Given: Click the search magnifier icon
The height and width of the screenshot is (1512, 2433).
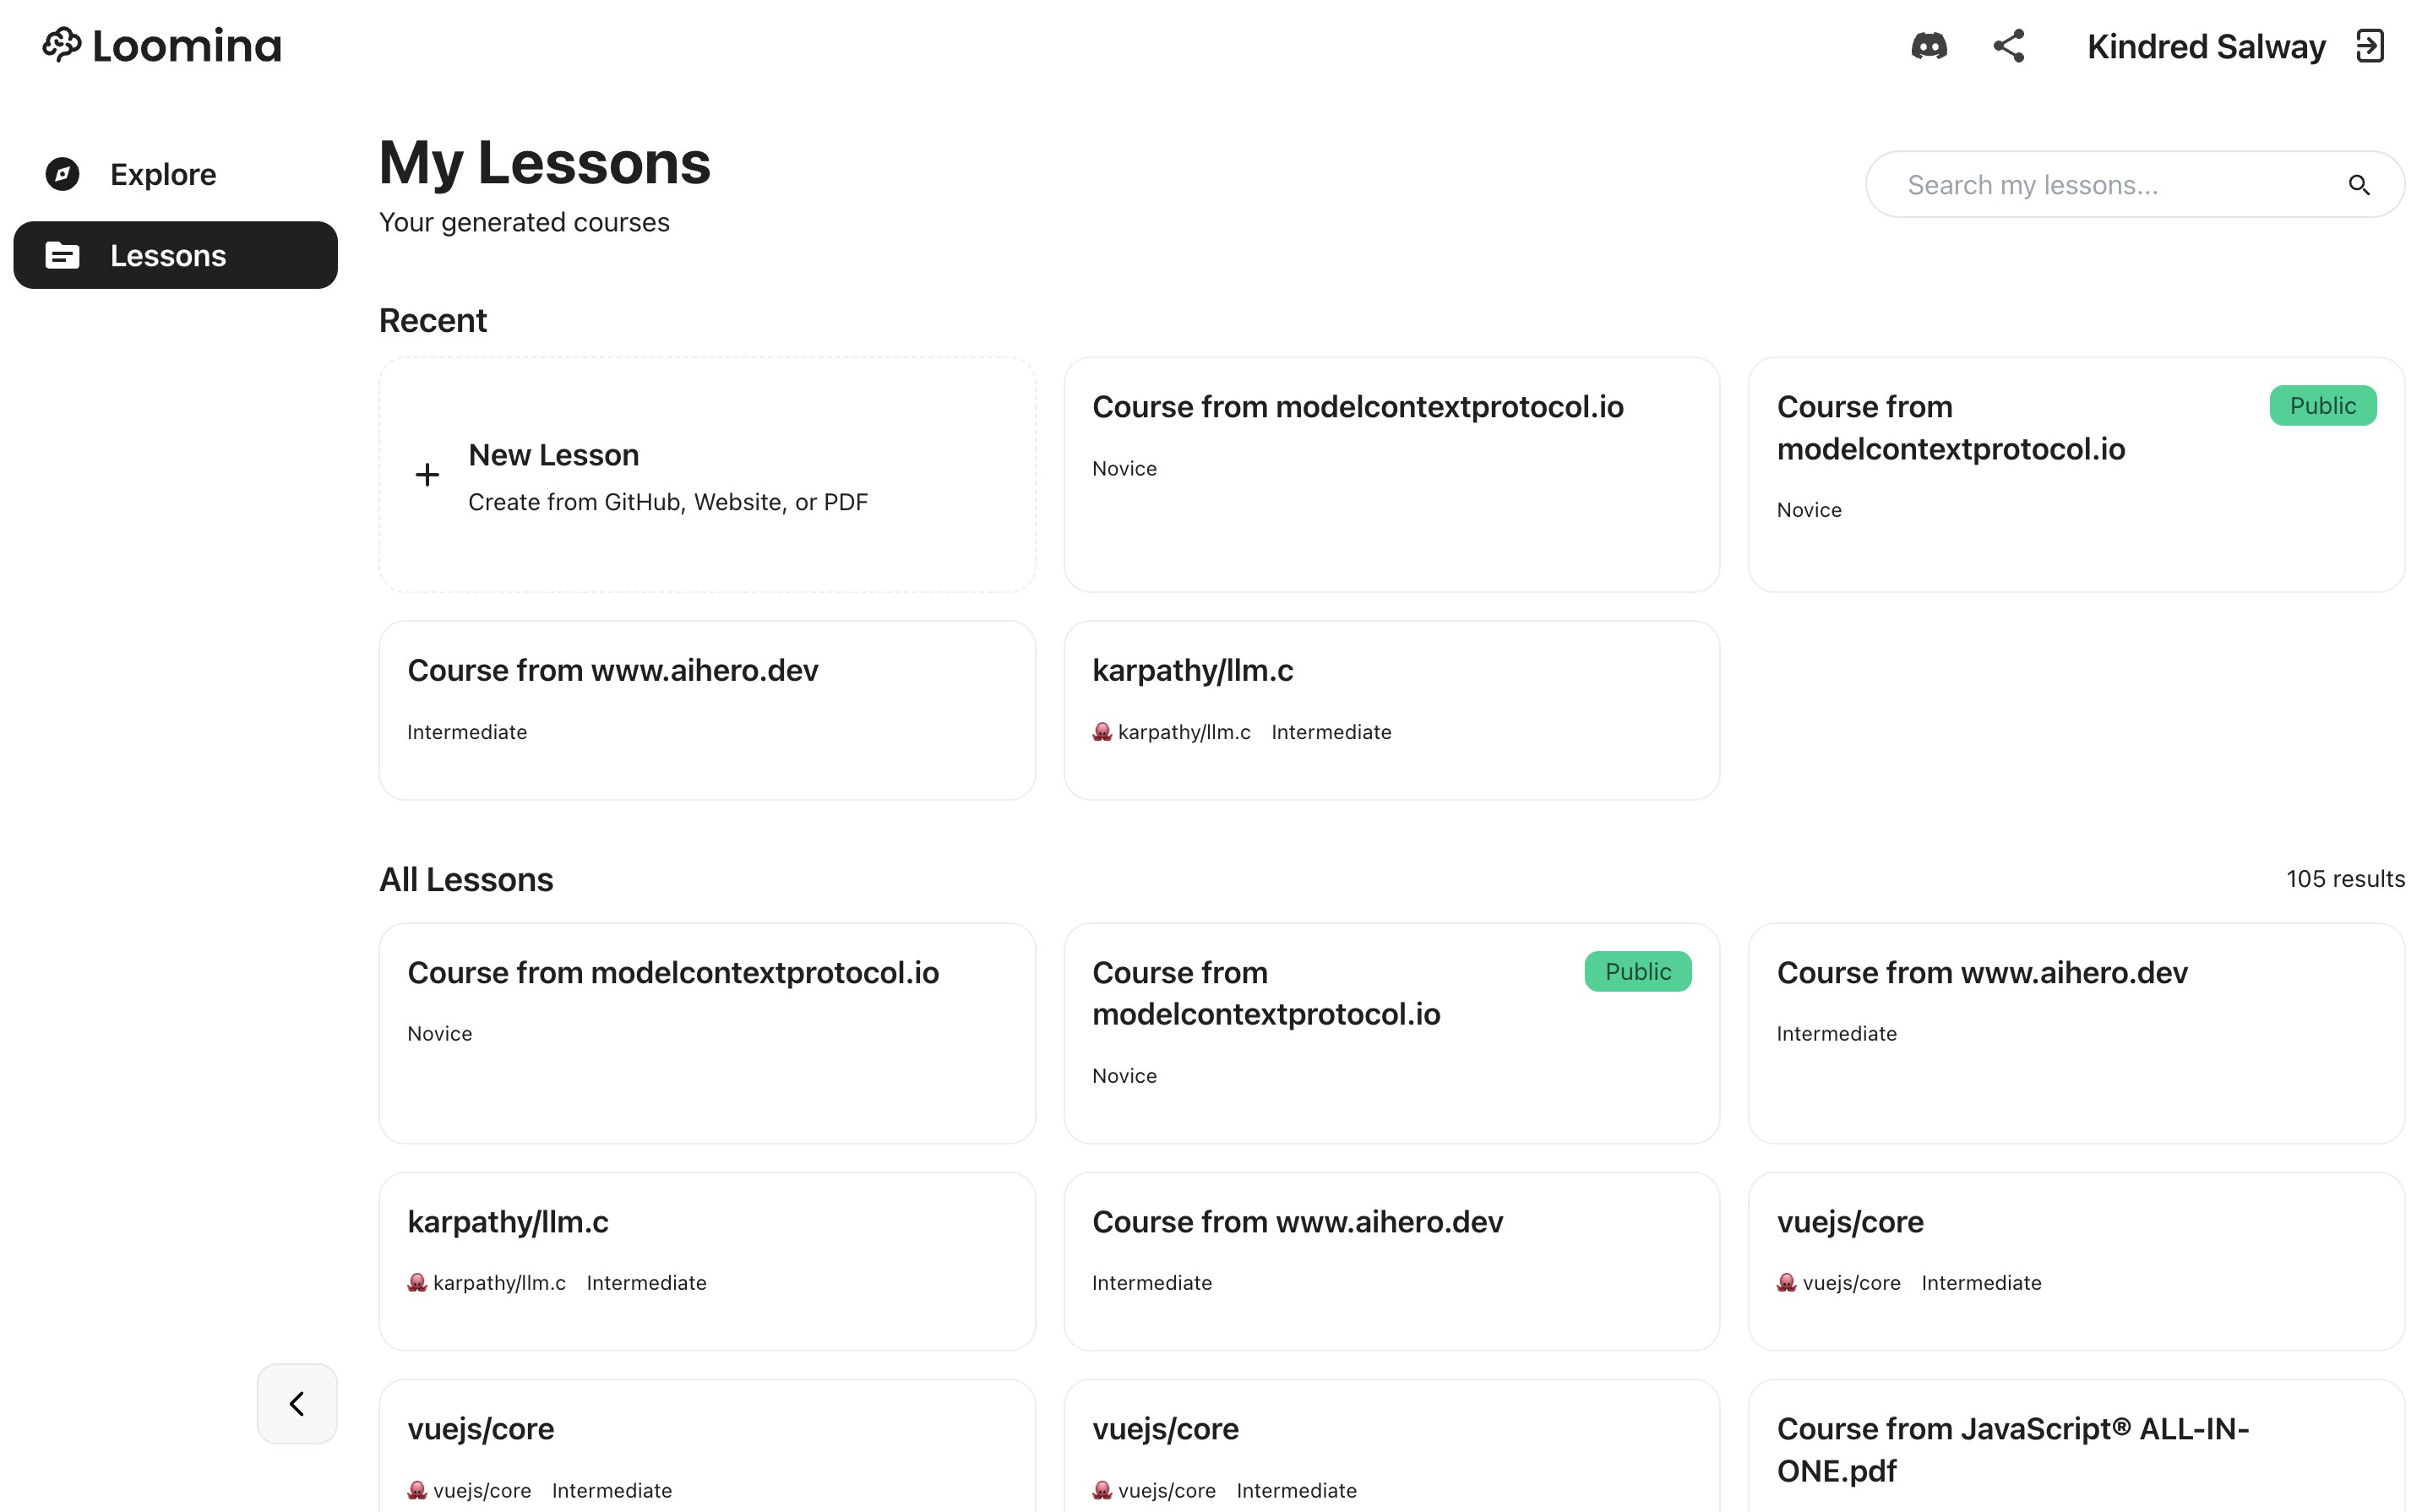Looking at the screenshot, I should pos(2358,185).
